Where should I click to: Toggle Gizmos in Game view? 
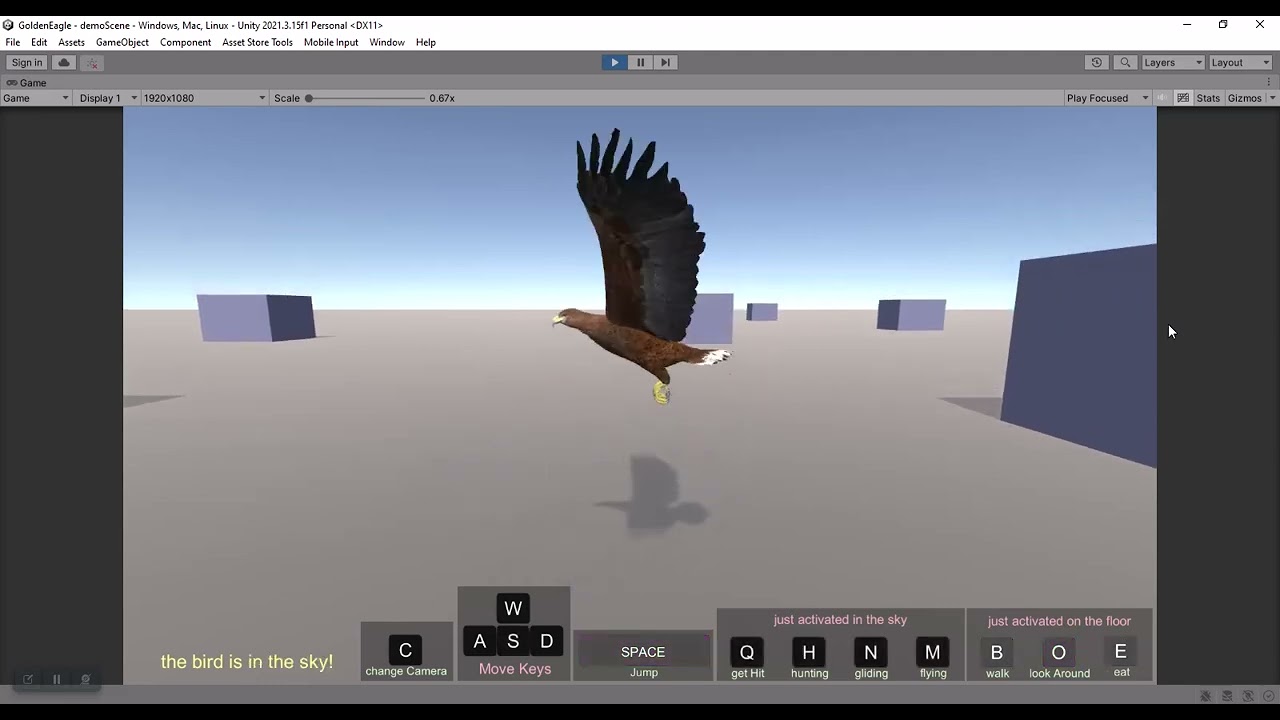pos(1244,98)
